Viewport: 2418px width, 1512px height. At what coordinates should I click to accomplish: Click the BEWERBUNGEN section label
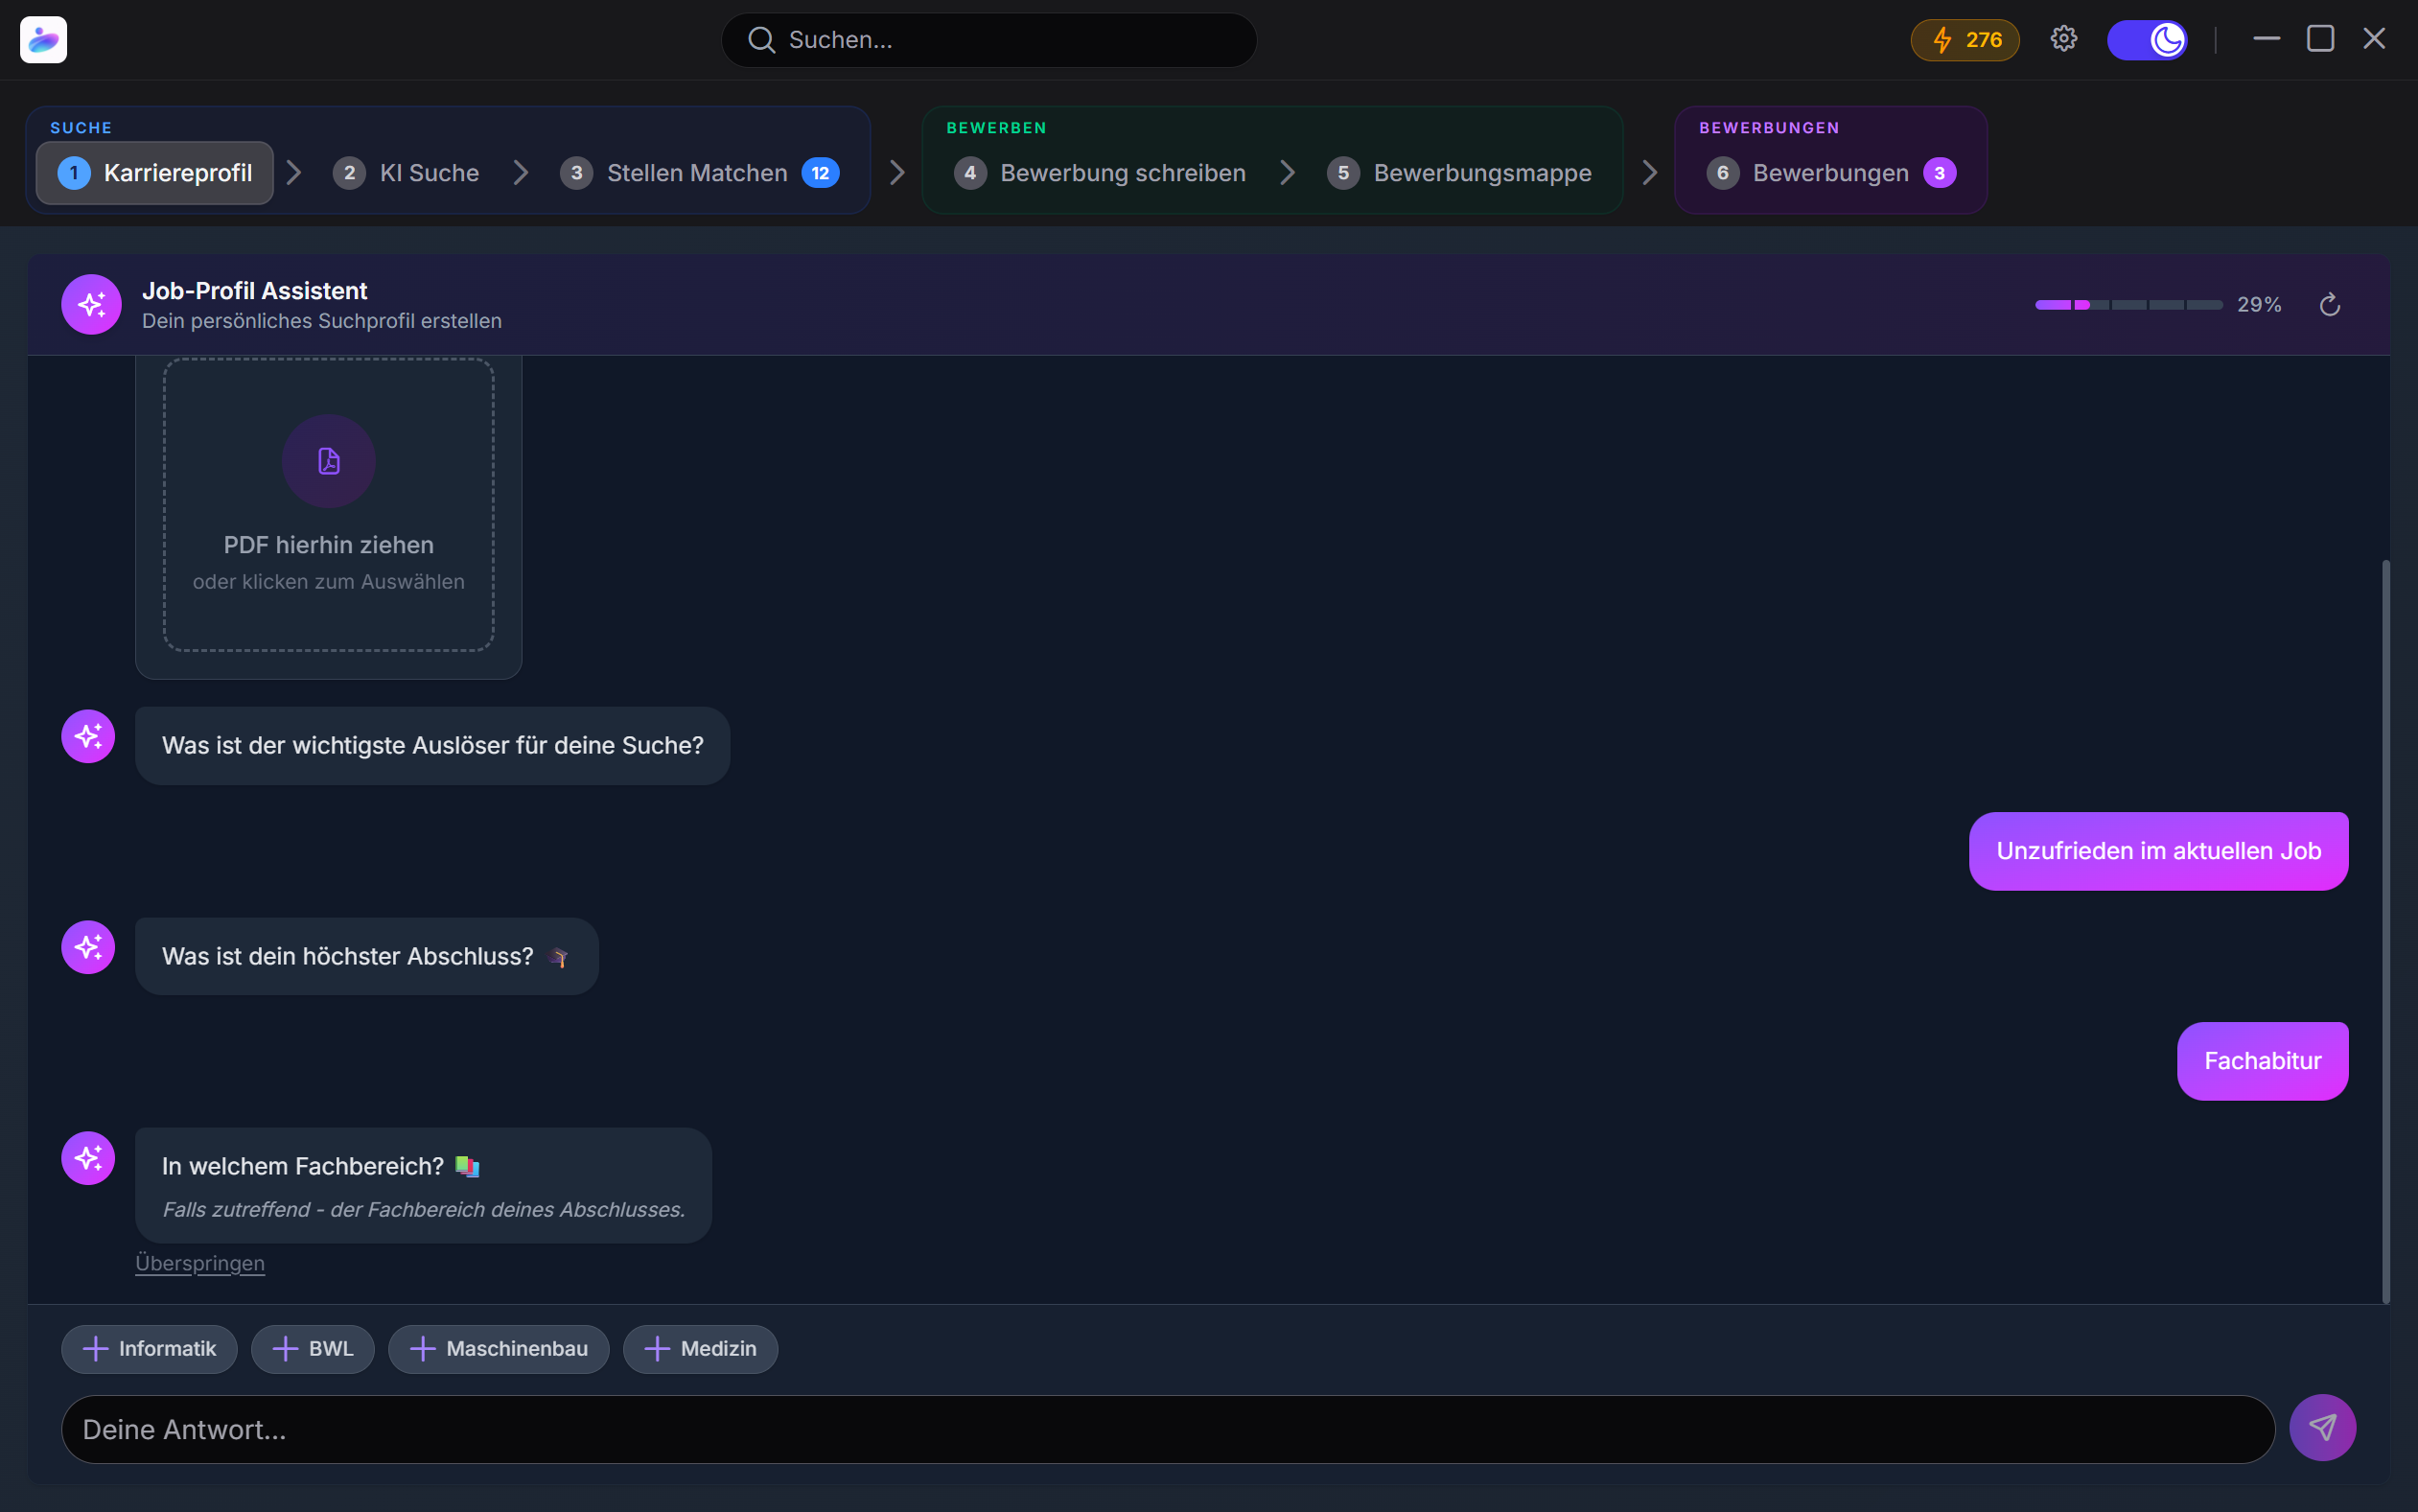pyautogui.click(x=1769, y=127)
